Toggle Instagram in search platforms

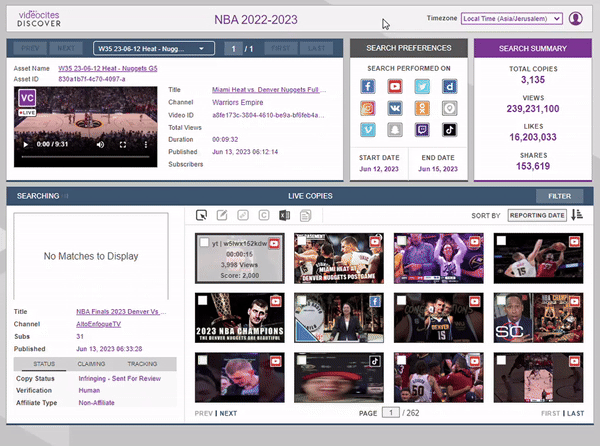click(368, 108)
